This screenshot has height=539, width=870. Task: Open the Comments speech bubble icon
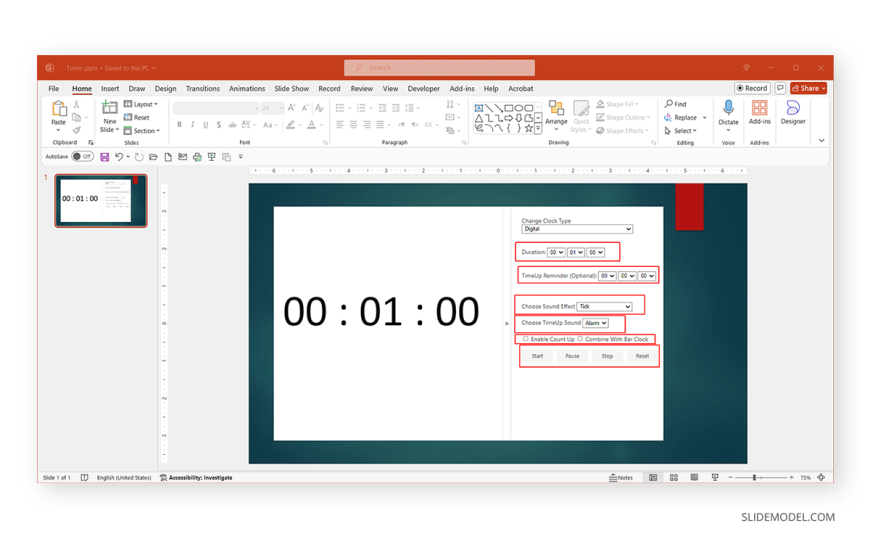point(780,88)
